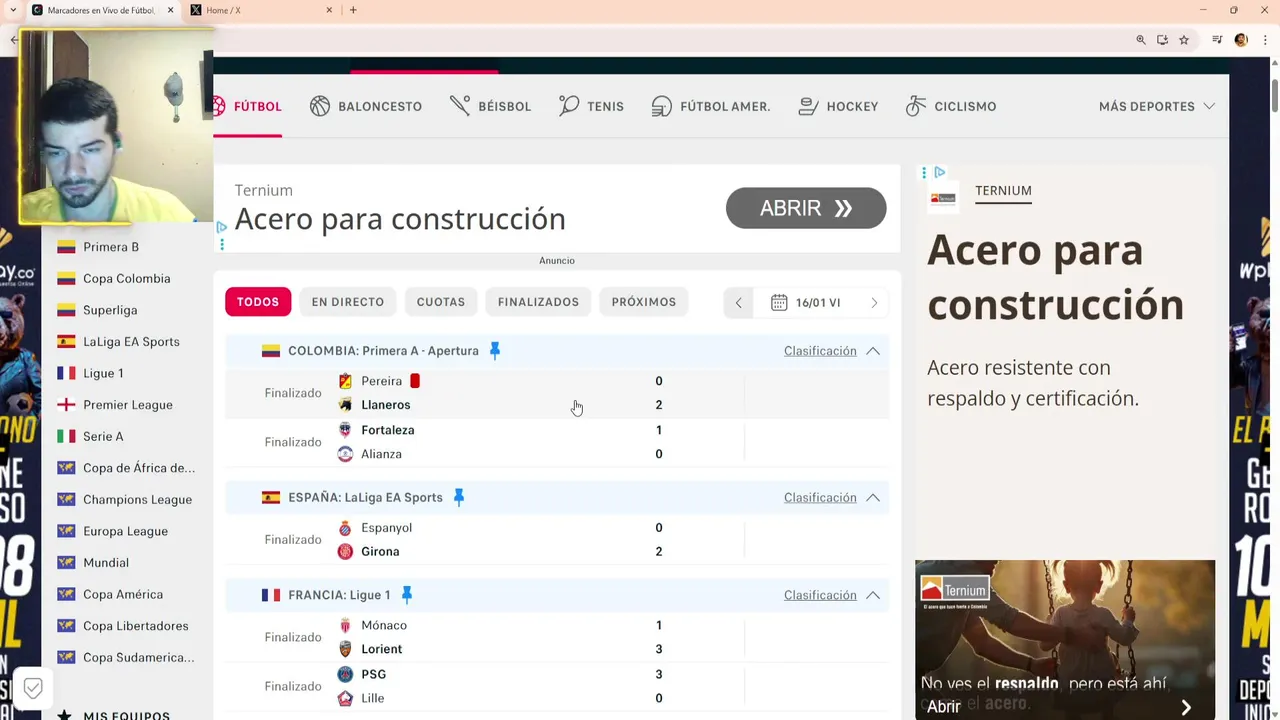The image size is (1280, 720).
Task: Bookmark this page with the star icon
Action: [1184, 40]
